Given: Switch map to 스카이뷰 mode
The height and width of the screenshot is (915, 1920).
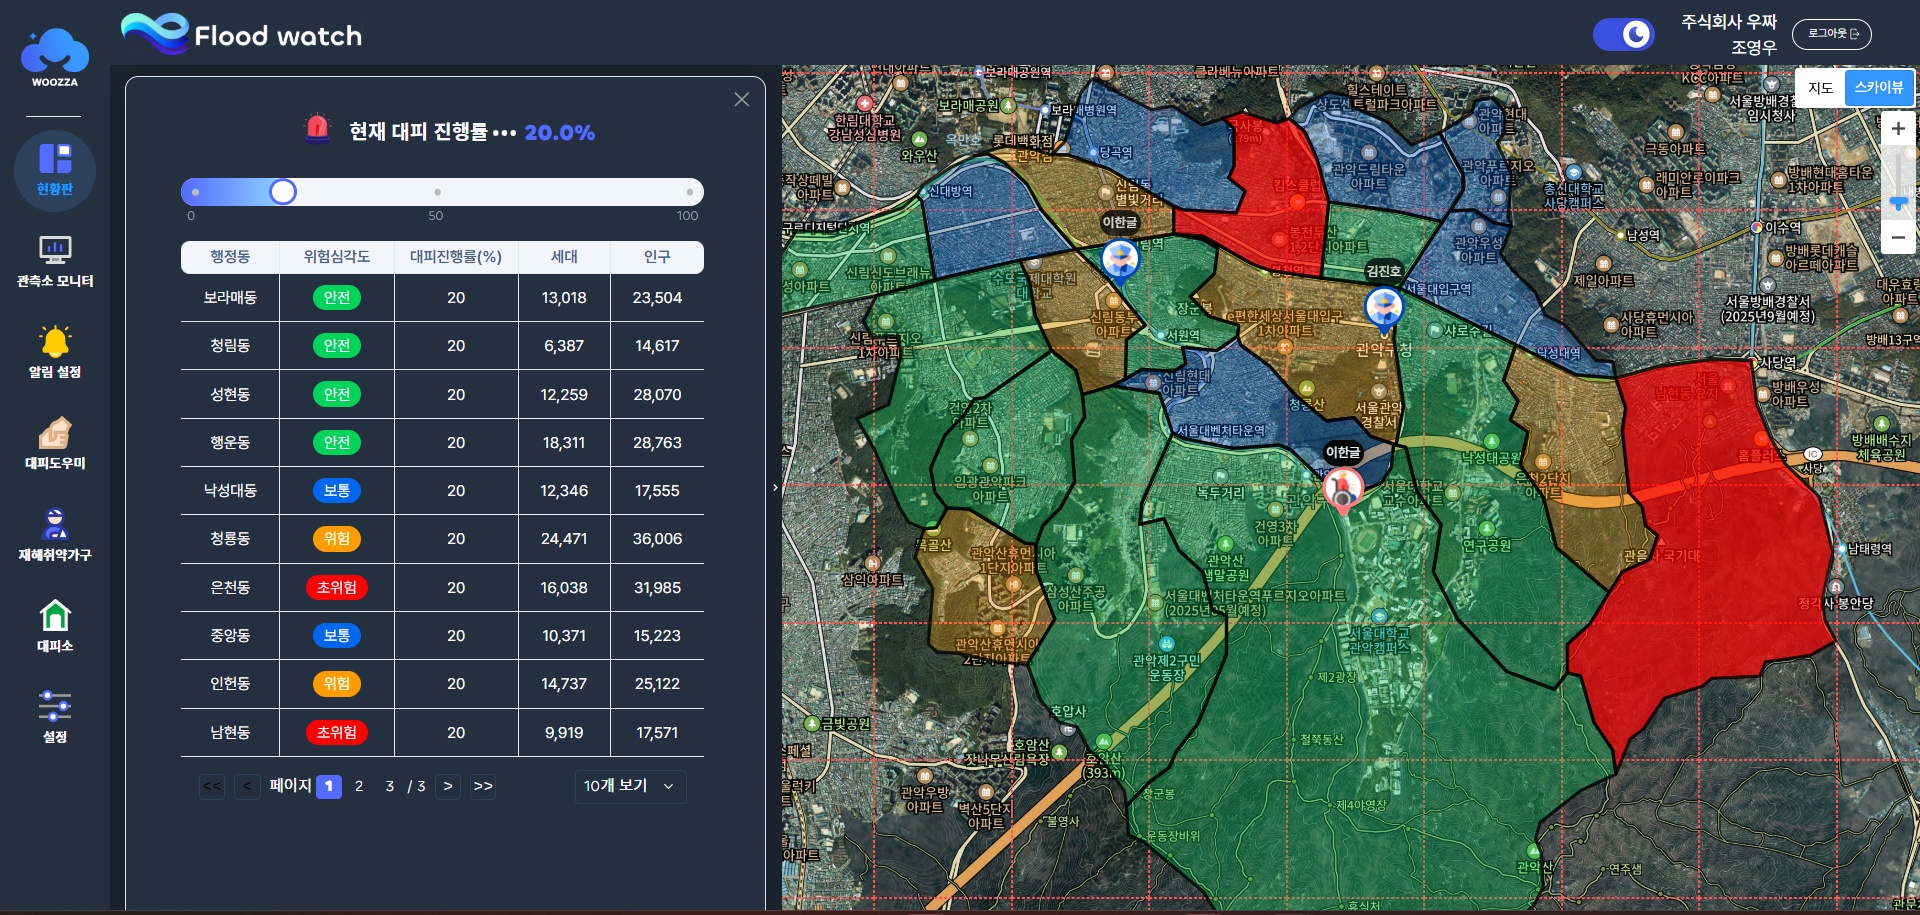Looking at the screenshot, I should [1878, 88].
